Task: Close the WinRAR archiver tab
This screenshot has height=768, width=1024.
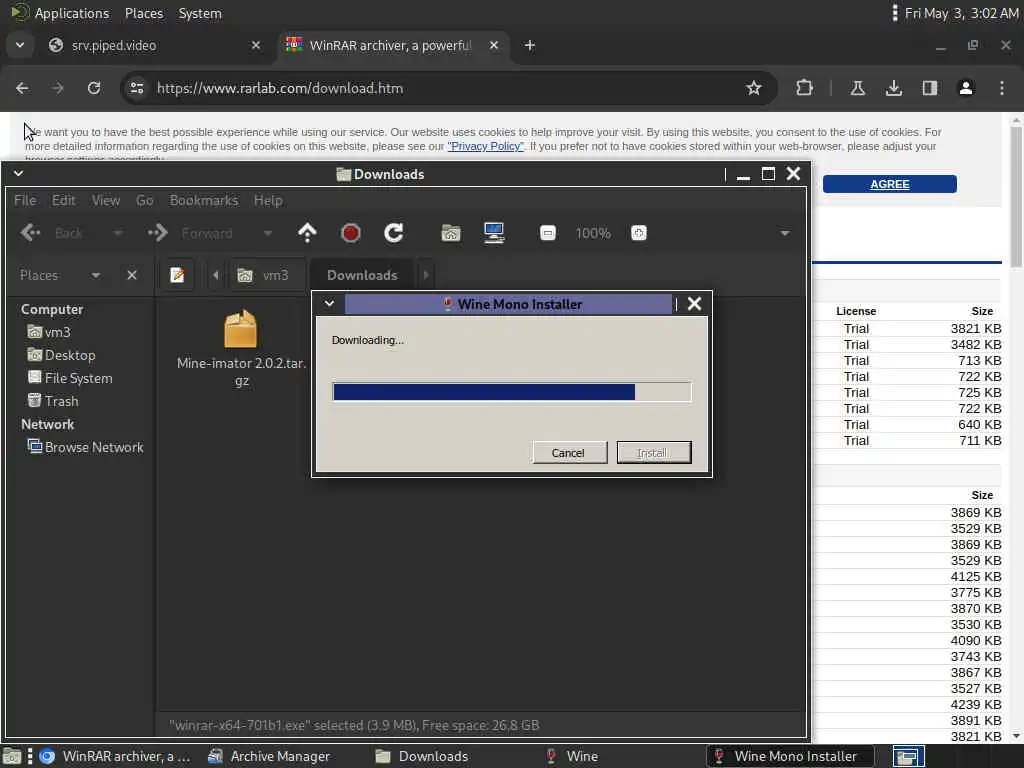Action: pyautogui.click(x=494, y=45)
